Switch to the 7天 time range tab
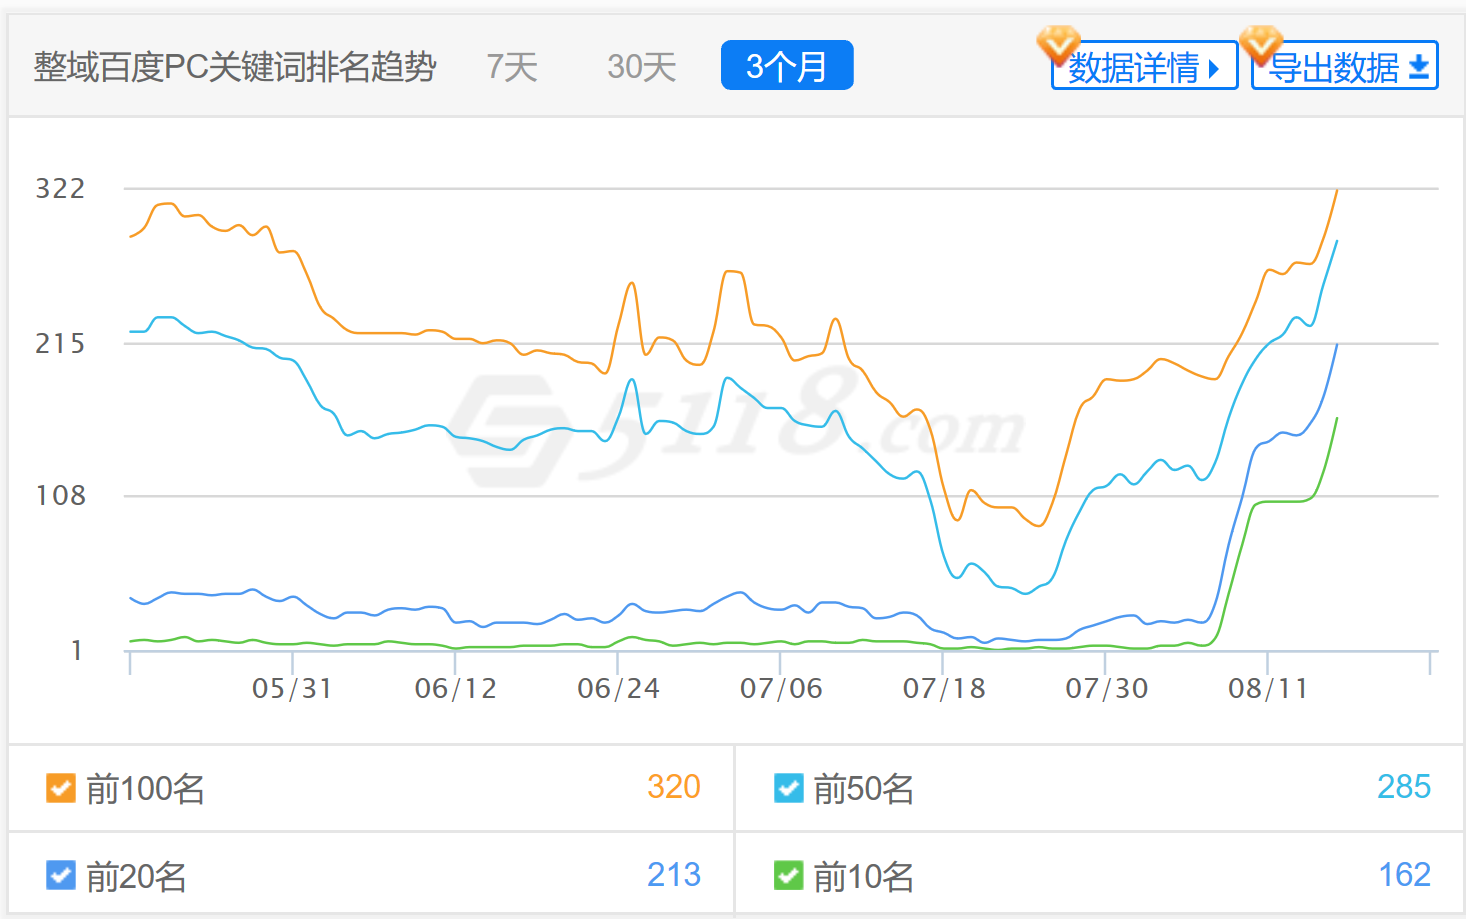This screenshot has height=919, width=1466. 512,65
